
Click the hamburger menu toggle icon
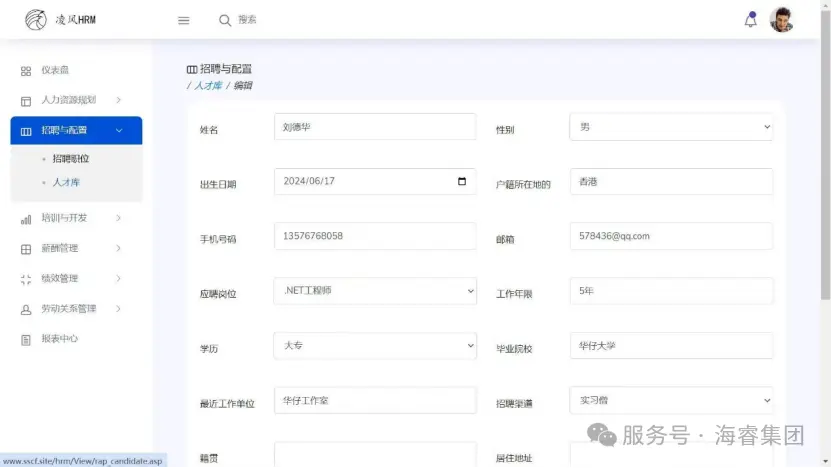[183, 20]
